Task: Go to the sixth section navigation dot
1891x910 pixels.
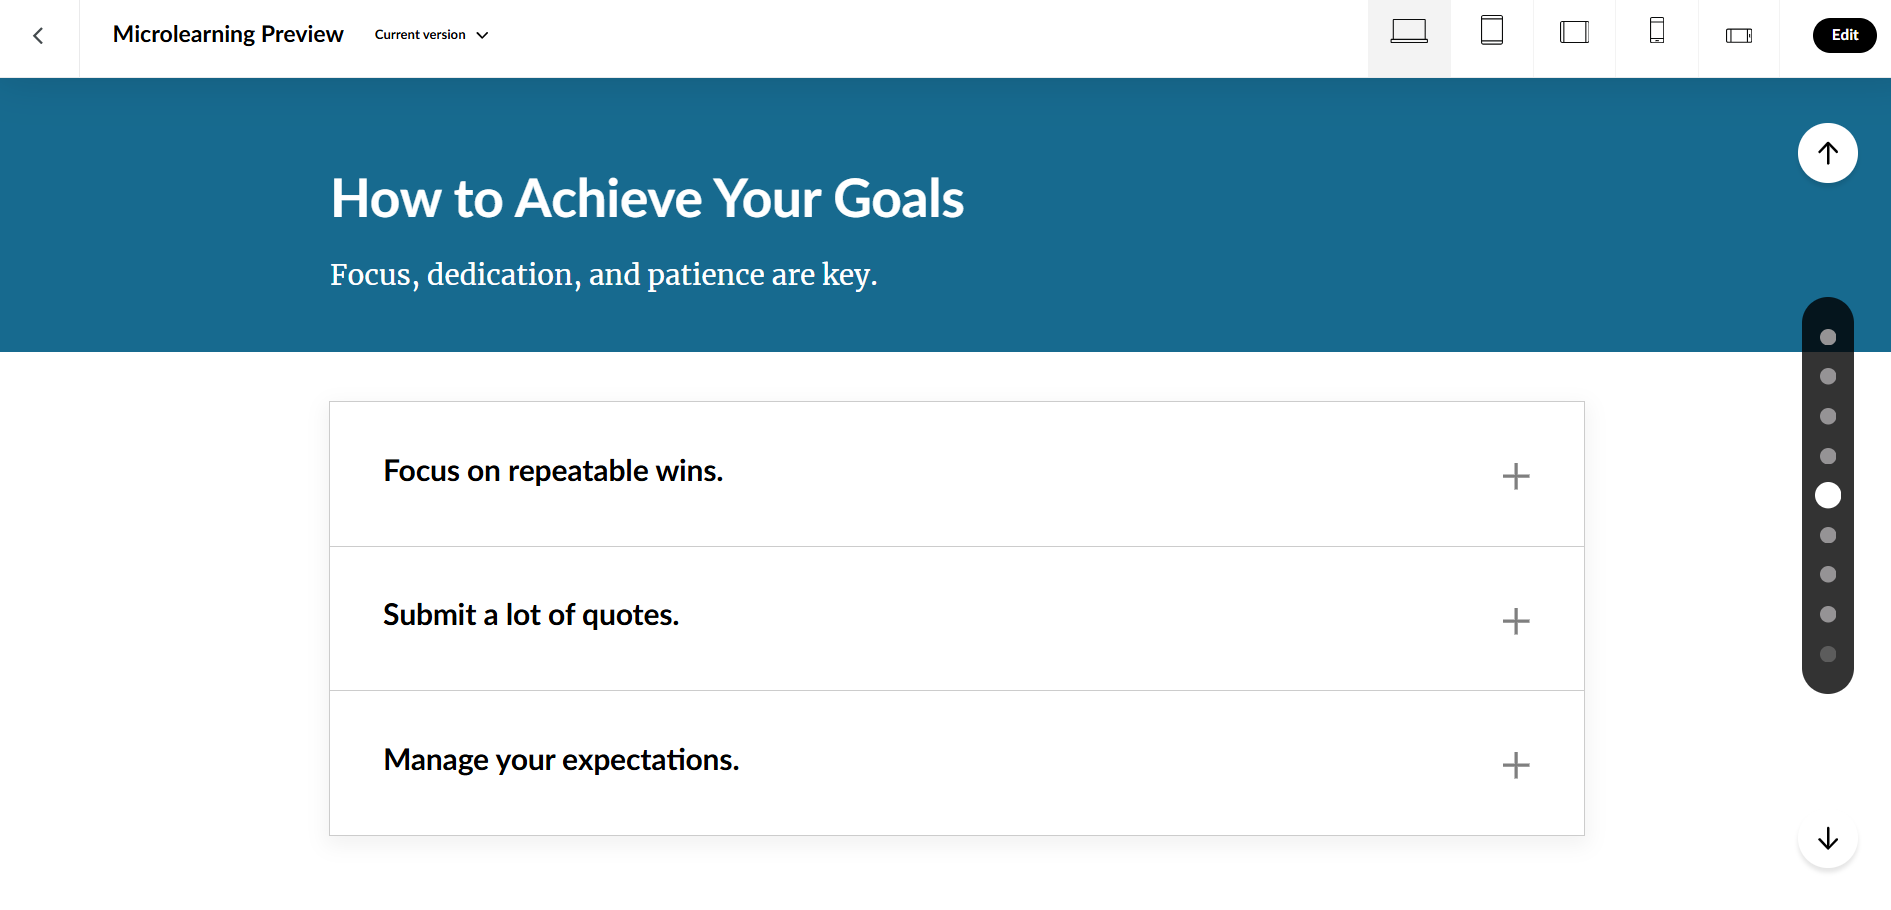Action: pyautogui.click(x=1827, y=535)
